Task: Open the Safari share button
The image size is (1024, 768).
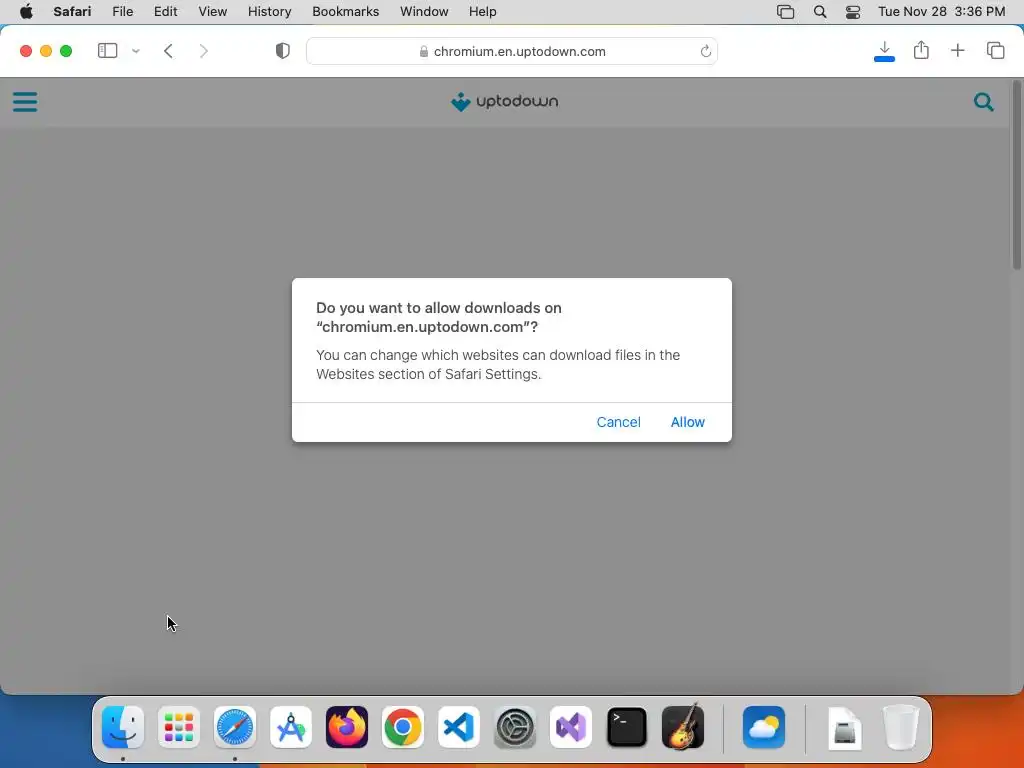Action: pyautogui.click(x=921, y=50)
